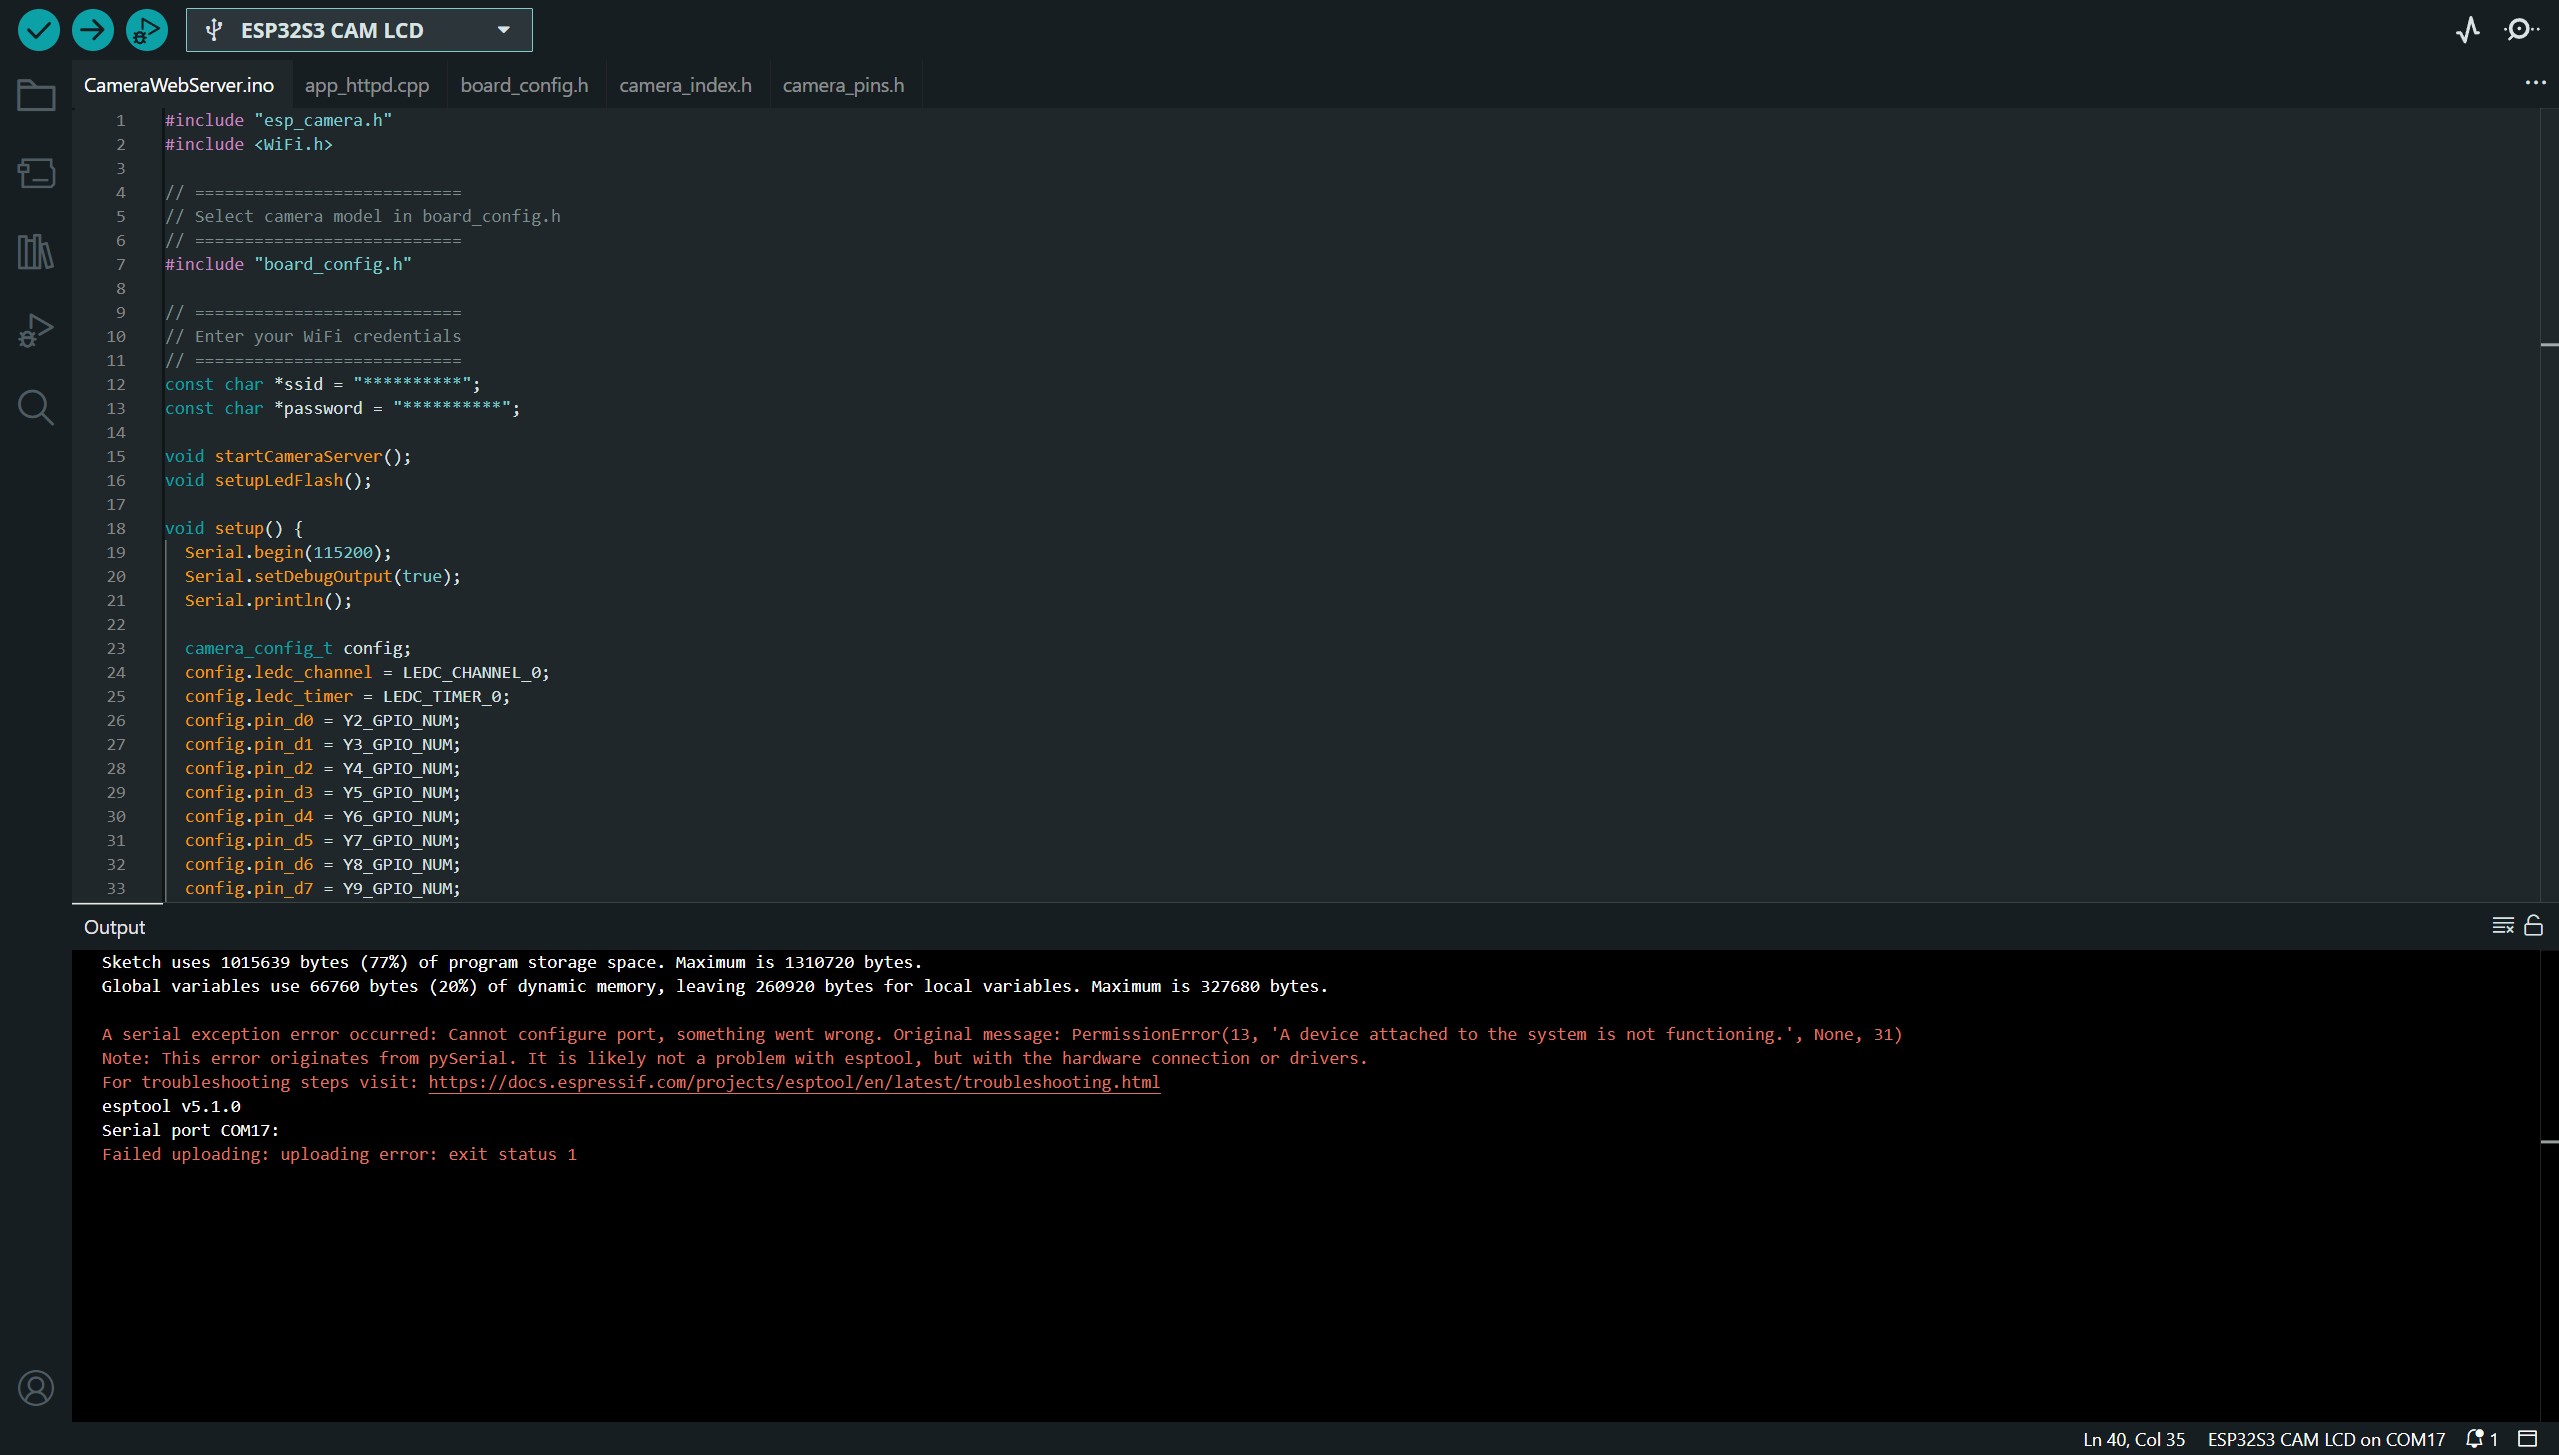Open the ESP32S3 CAM LCD board selector
The width and height of the screenshot is (2559, 1455).
point(358,29)
